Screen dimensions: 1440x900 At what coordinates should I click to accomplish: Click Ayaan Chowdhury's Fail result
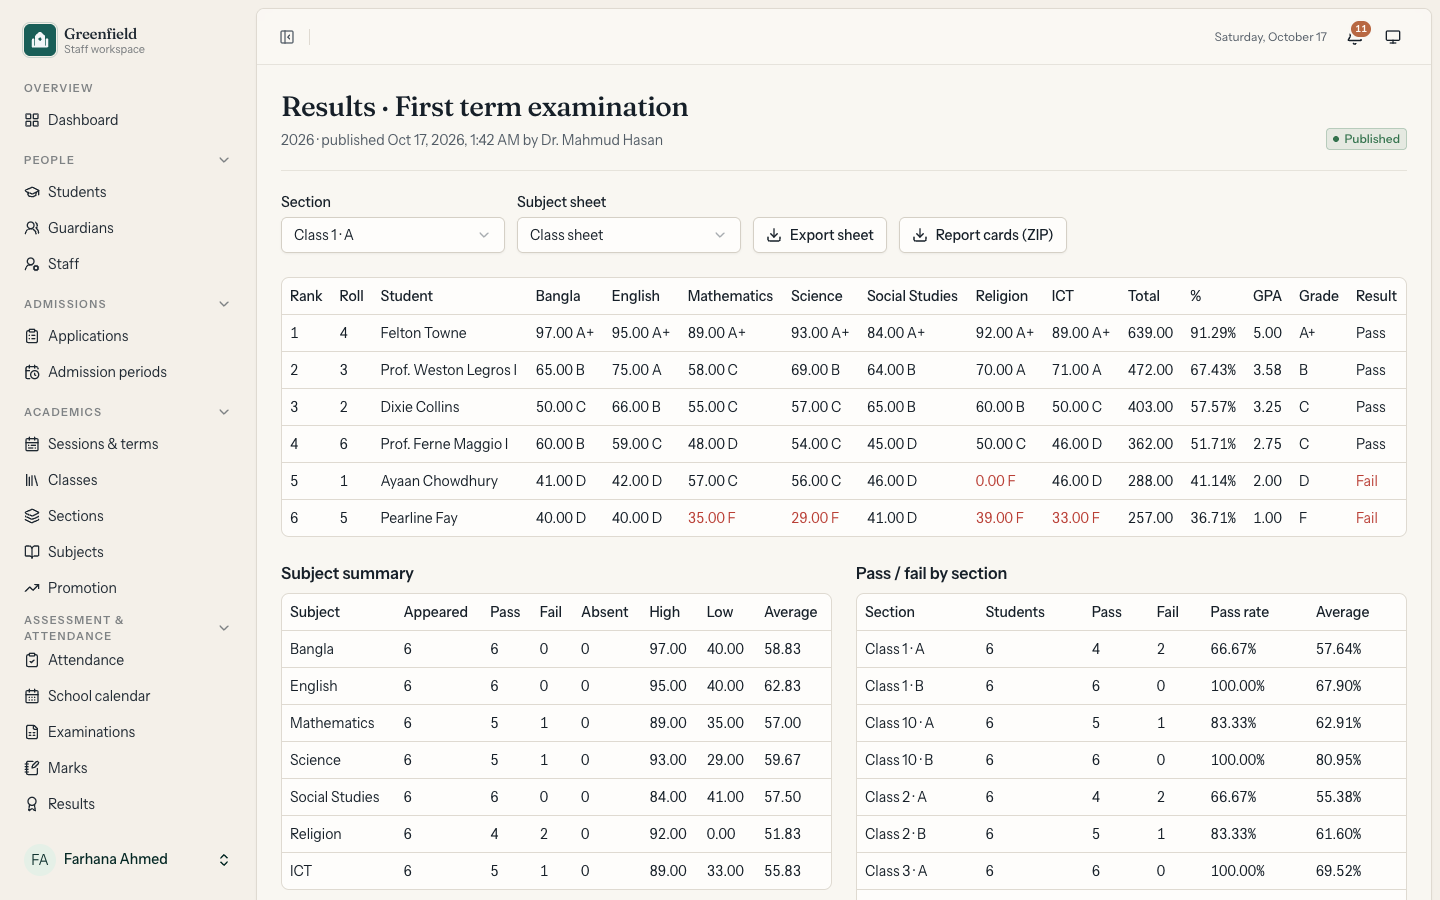click(1367, 481)
